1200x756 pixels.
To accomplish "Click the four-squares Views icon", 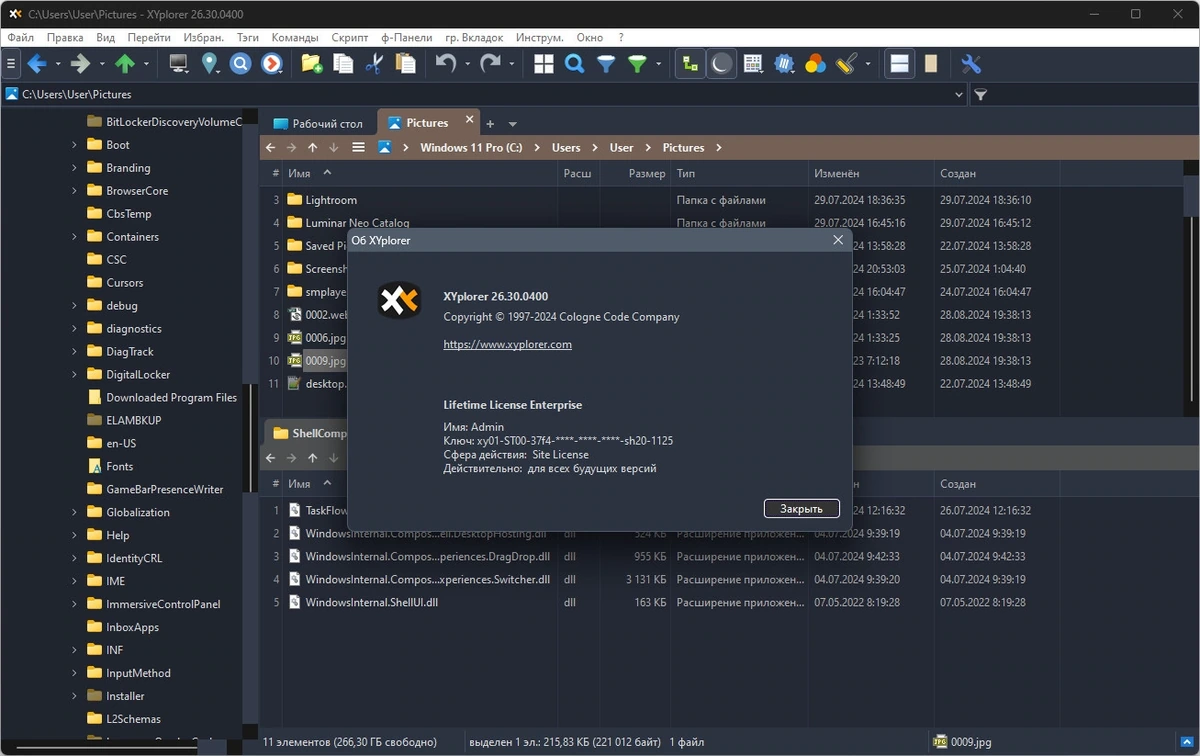I will 544,64.
